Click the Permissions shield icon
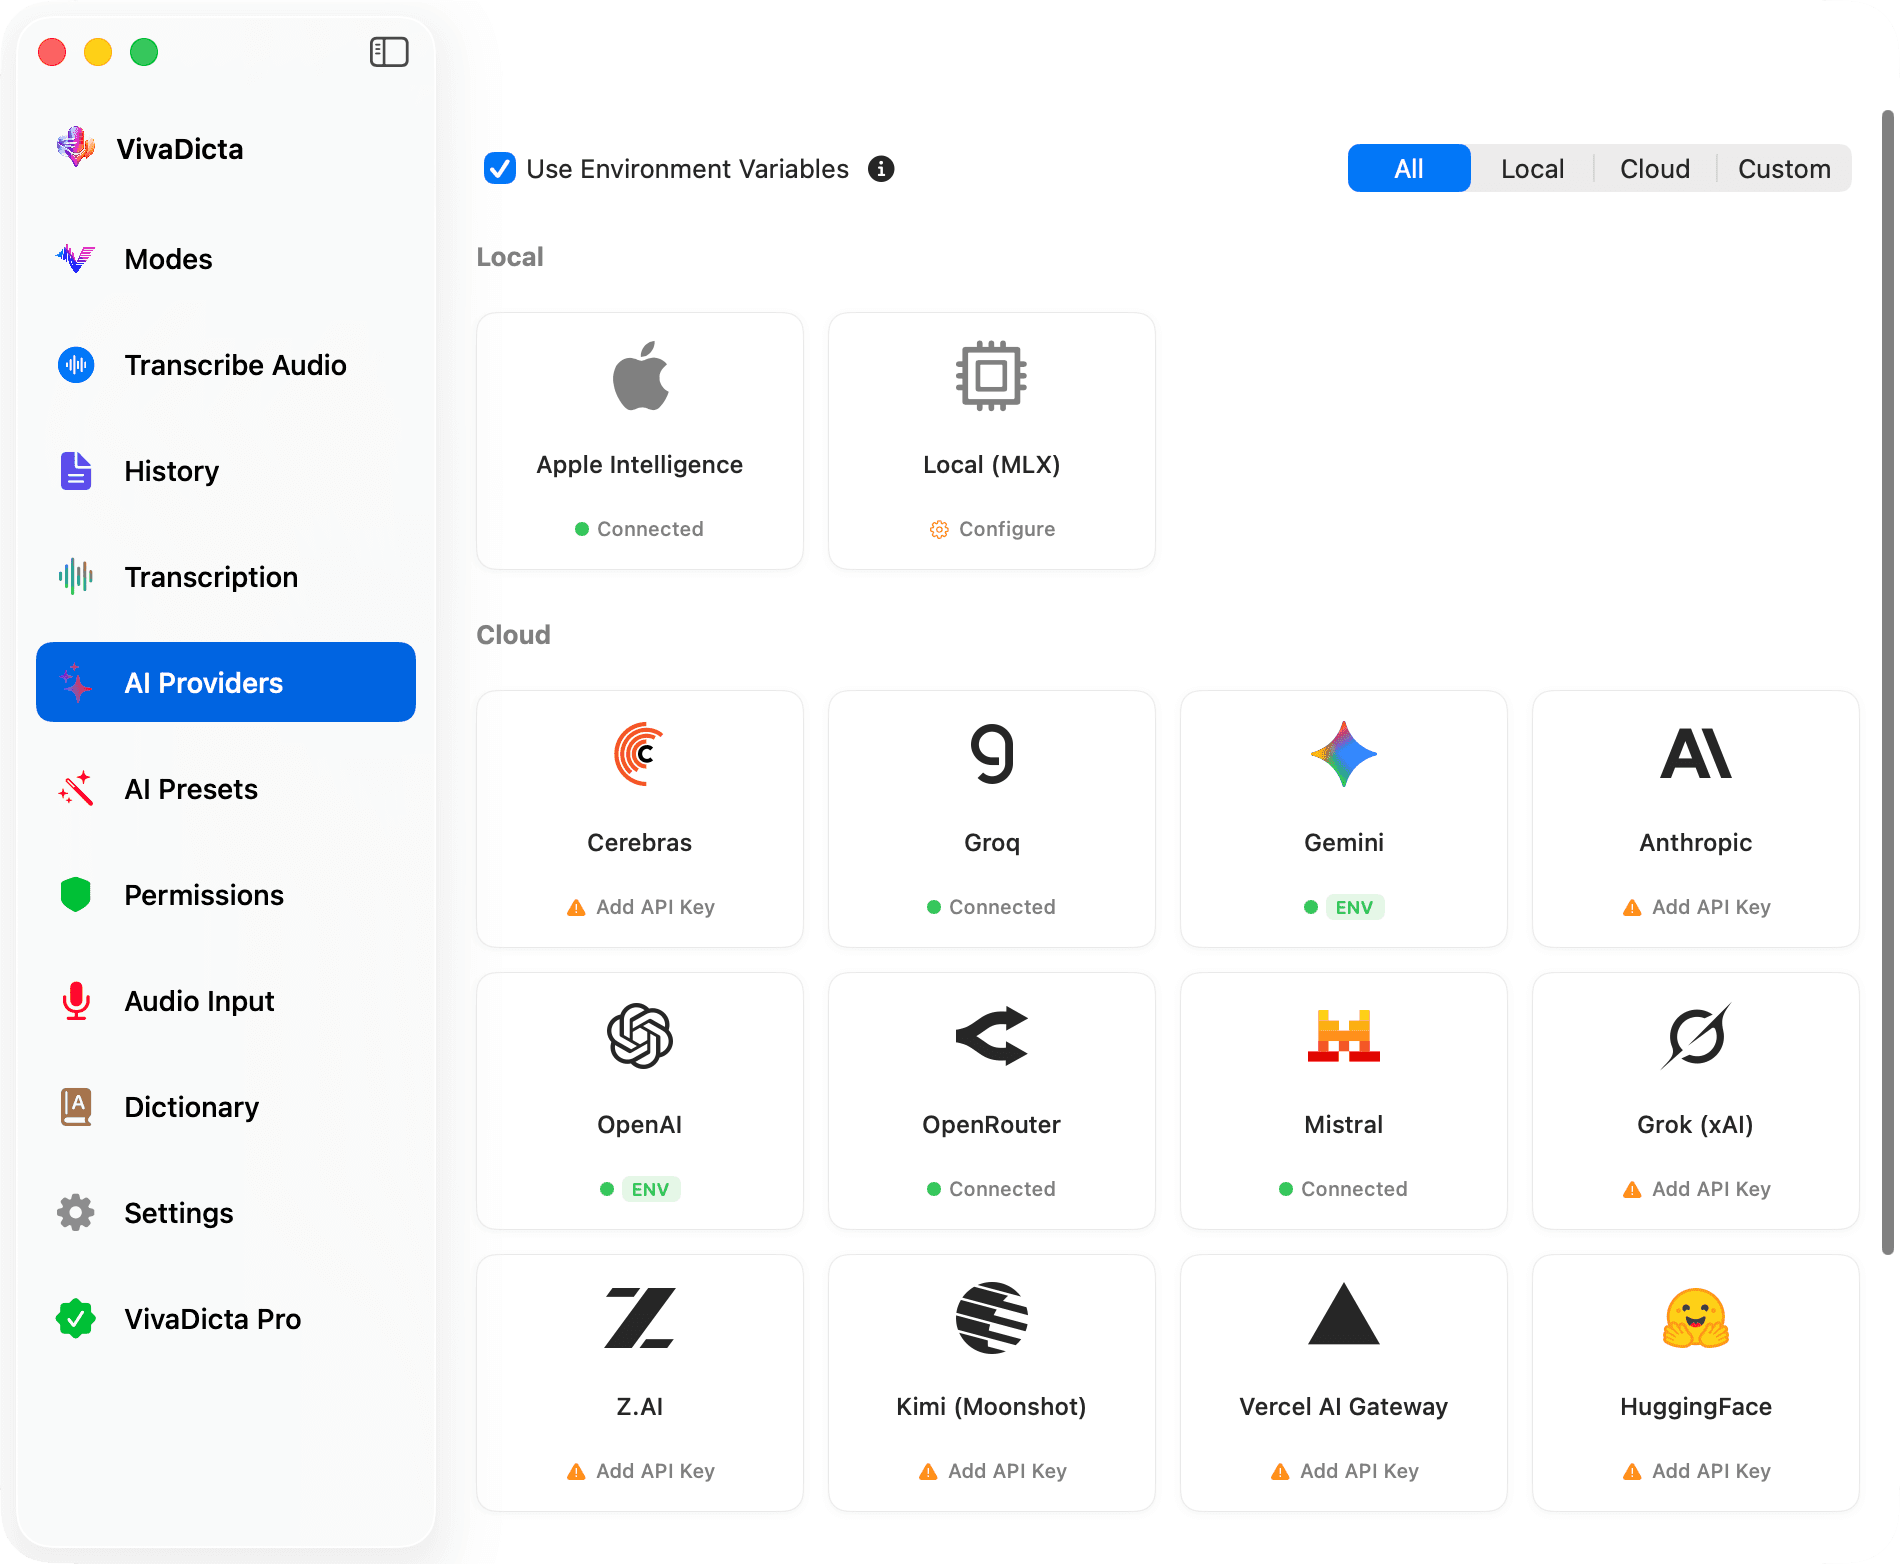This screenshot has width=1900, height=1564. pos(75,895)
